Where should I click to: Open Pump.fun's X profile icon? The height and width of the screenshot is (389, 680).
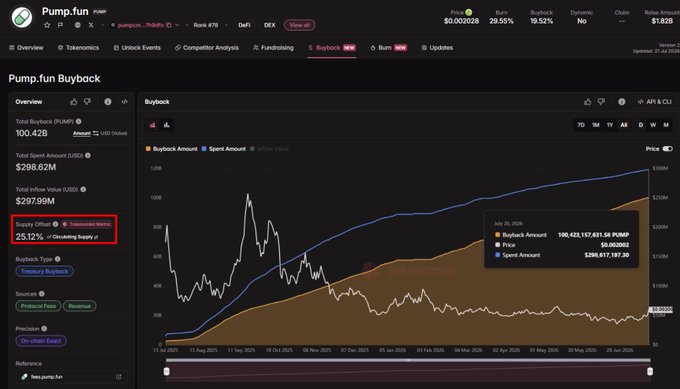91,25
